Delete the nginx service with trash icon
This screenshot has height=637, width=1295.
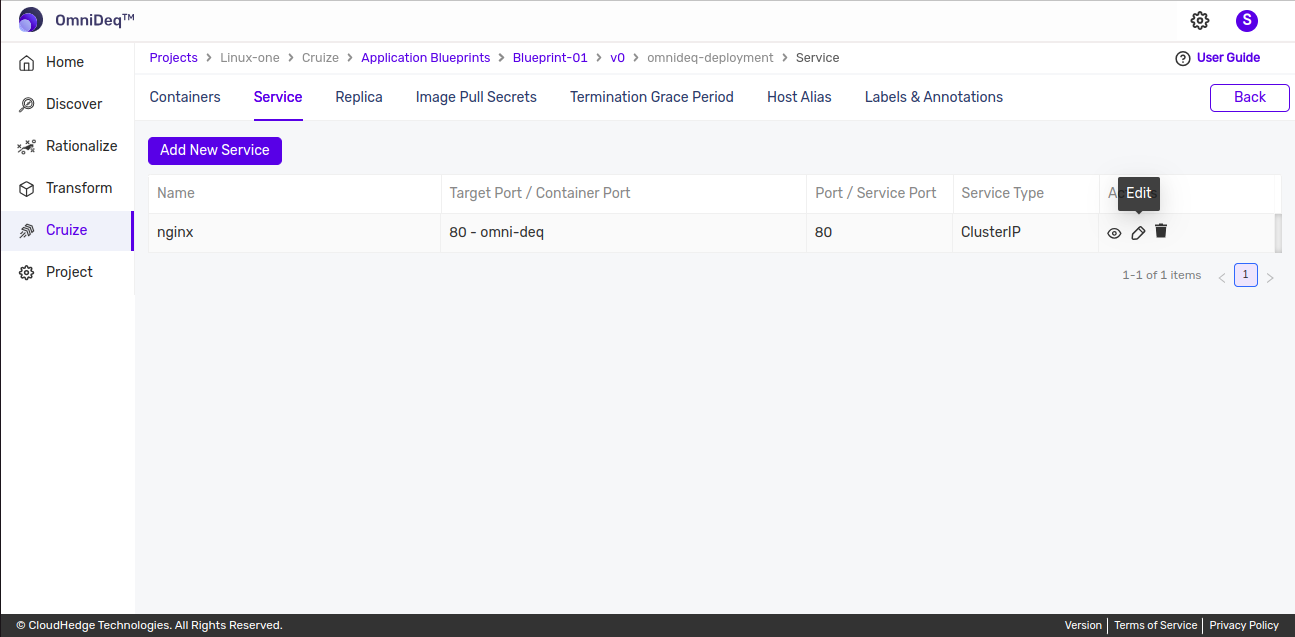click(x=1161, y=231)
